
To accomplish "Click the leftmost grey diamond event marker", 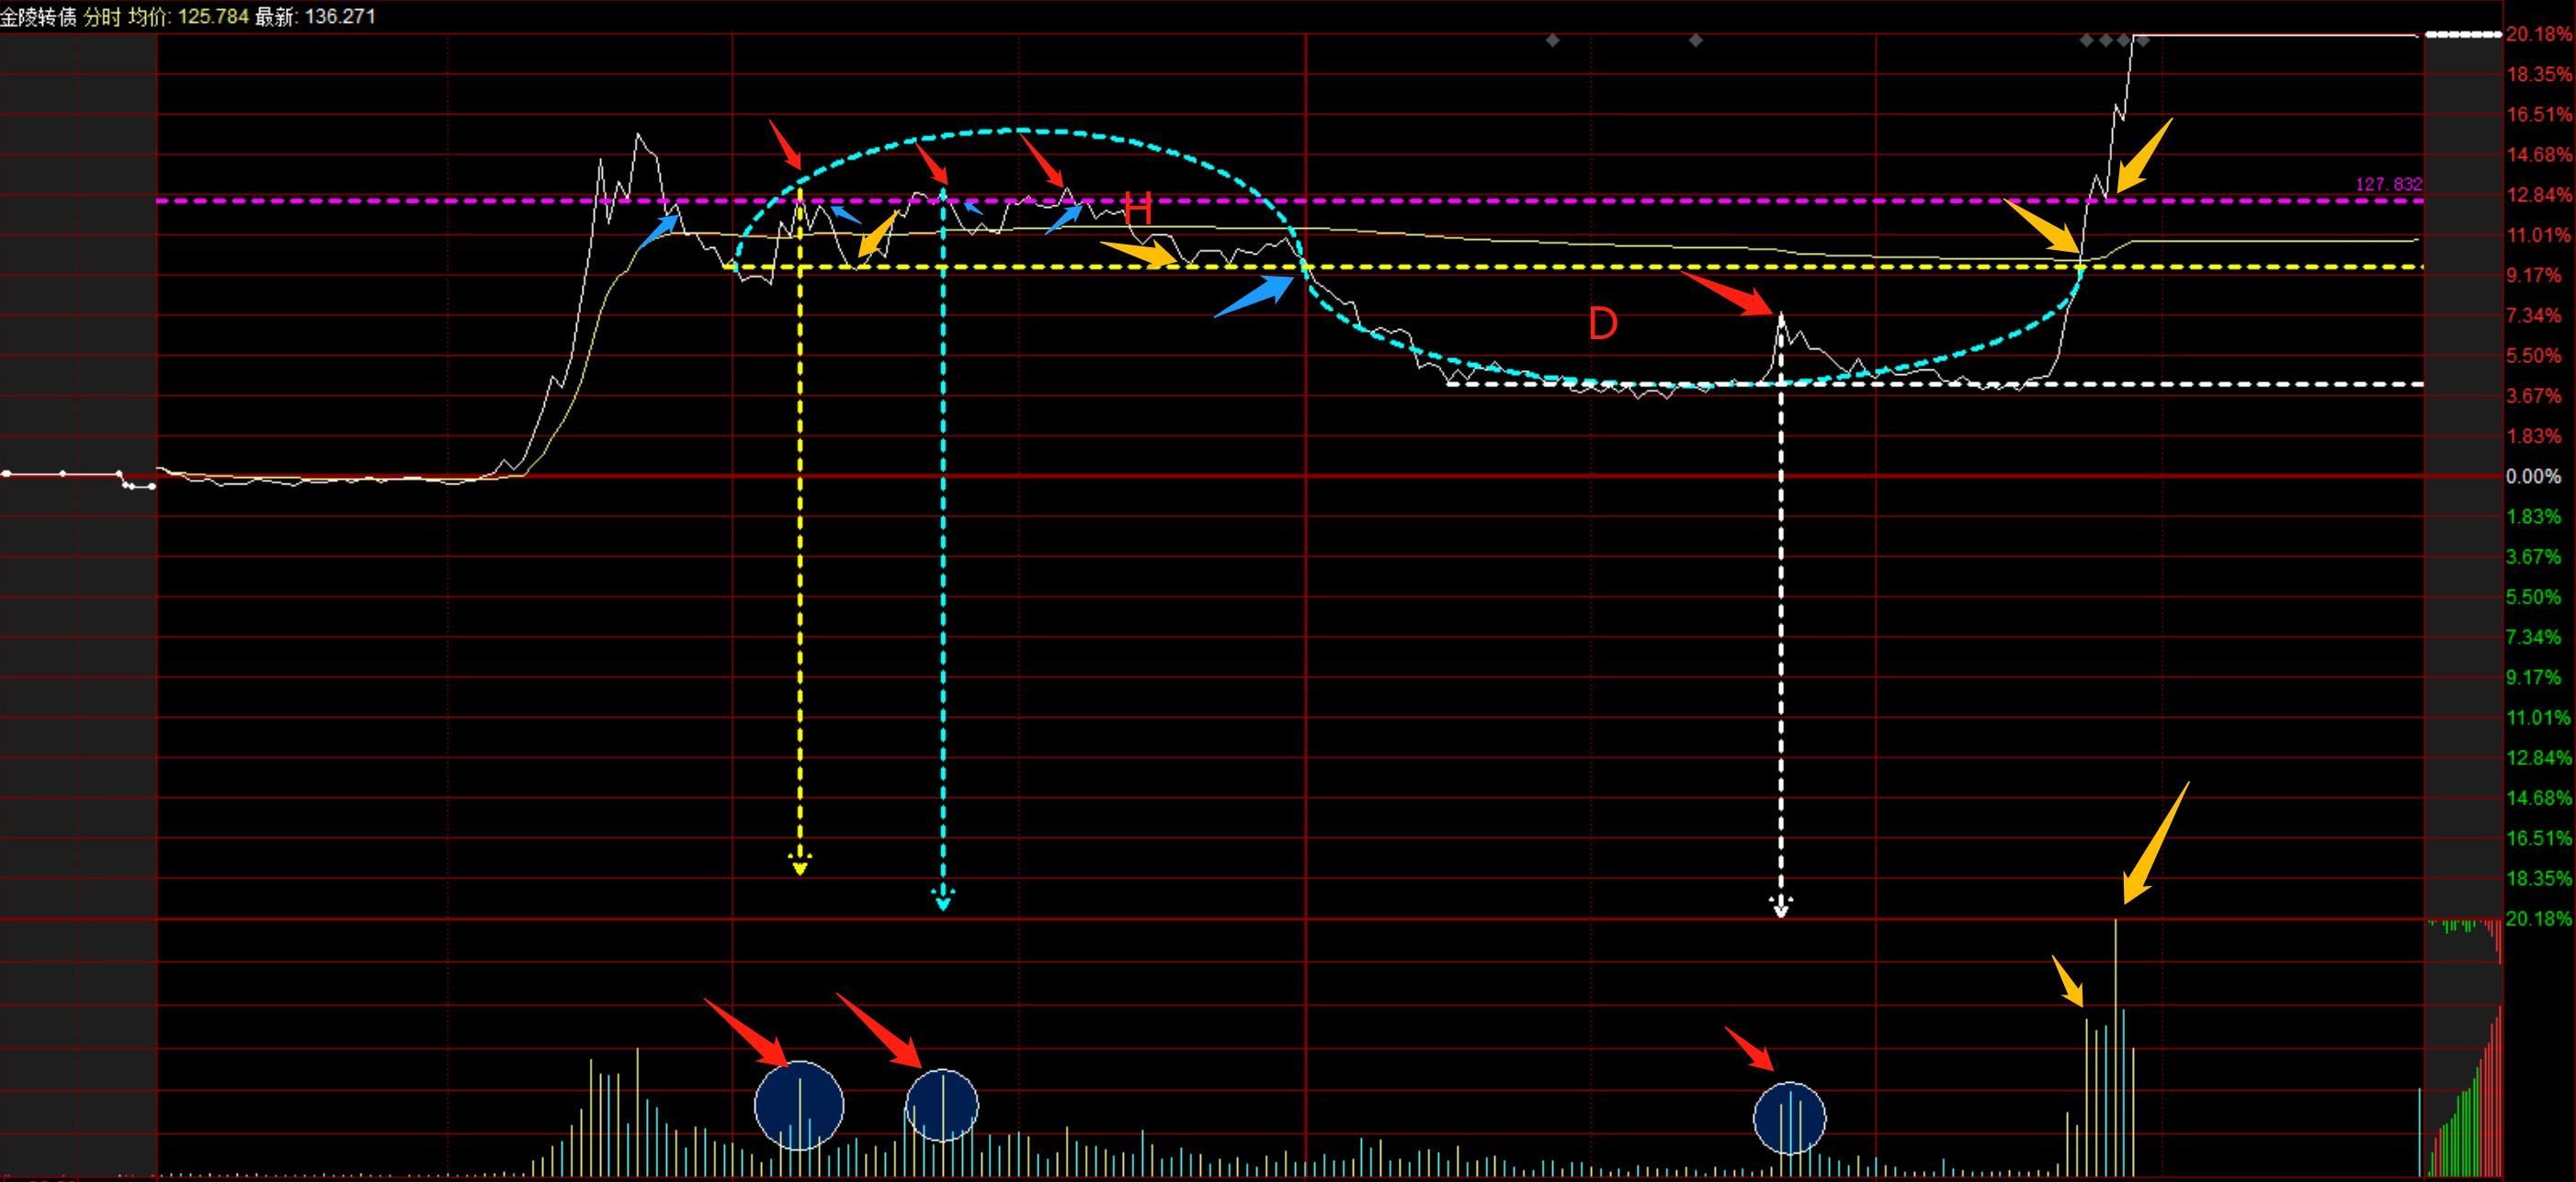I will [1552, 41].
